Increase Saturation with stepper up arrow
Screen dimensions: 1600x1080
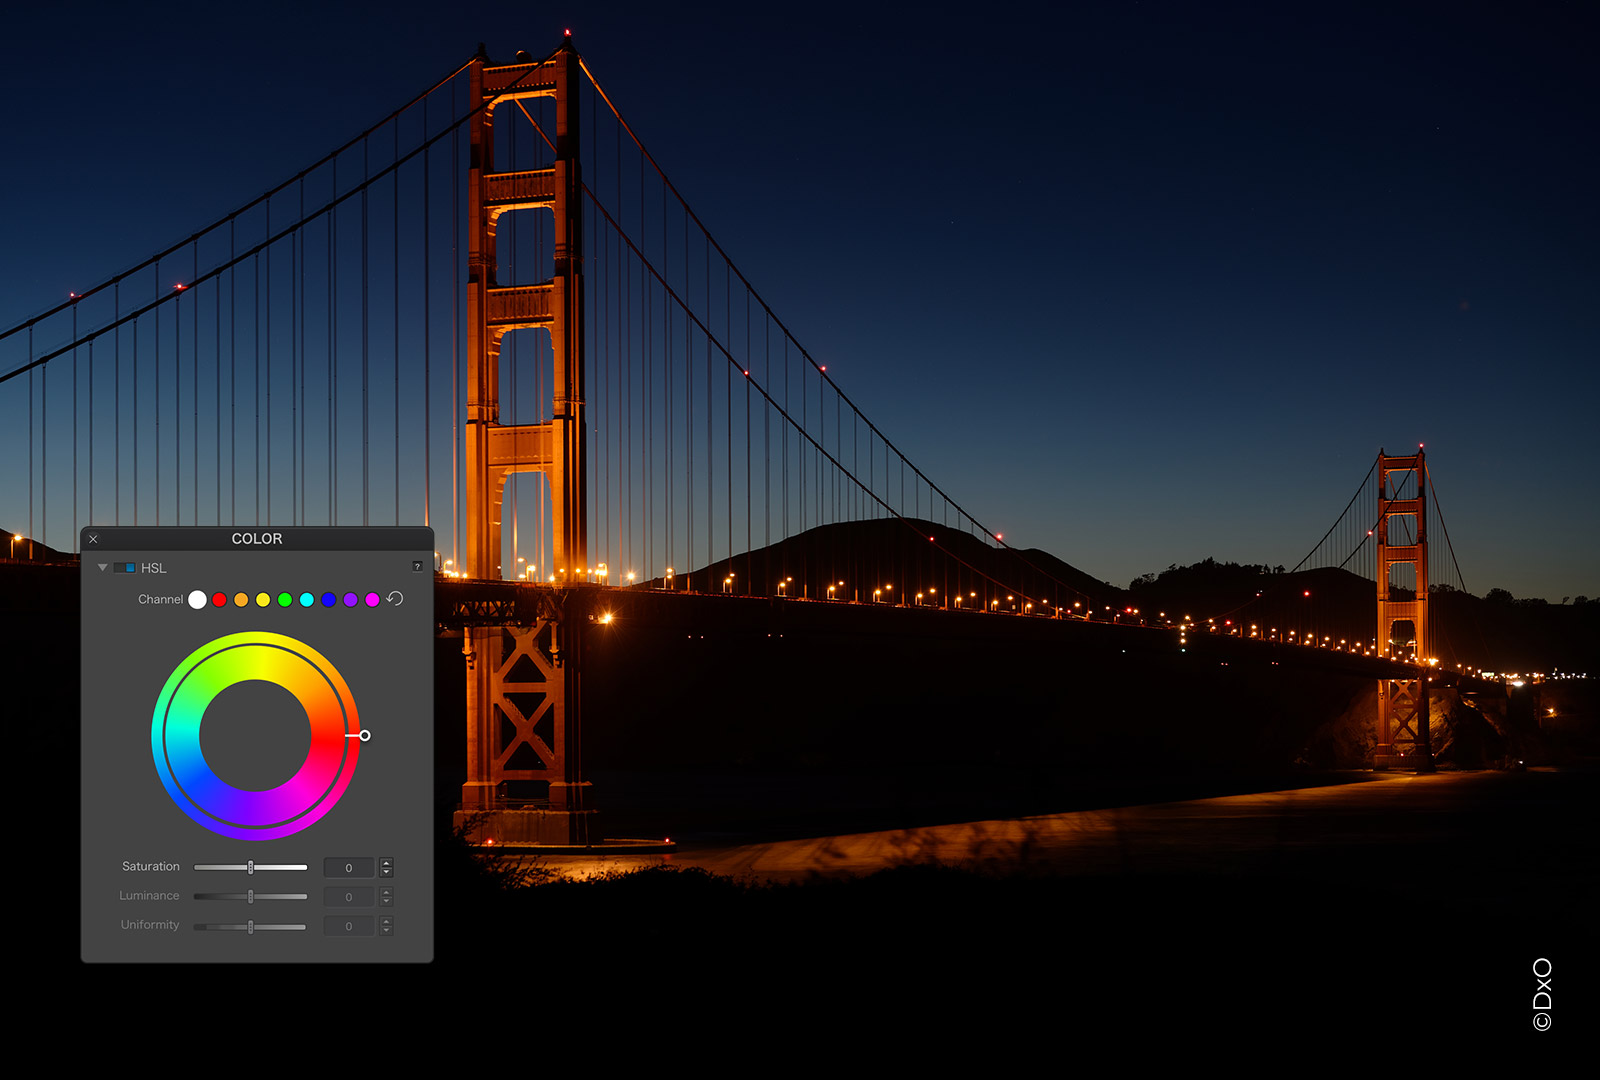coord(387,862)
